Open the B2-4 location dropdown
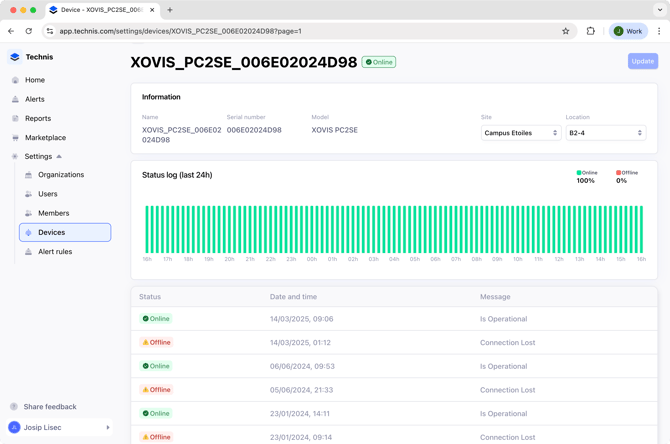Image resolution: width=670 pixels, height=444 pixels. coord(605,133)
